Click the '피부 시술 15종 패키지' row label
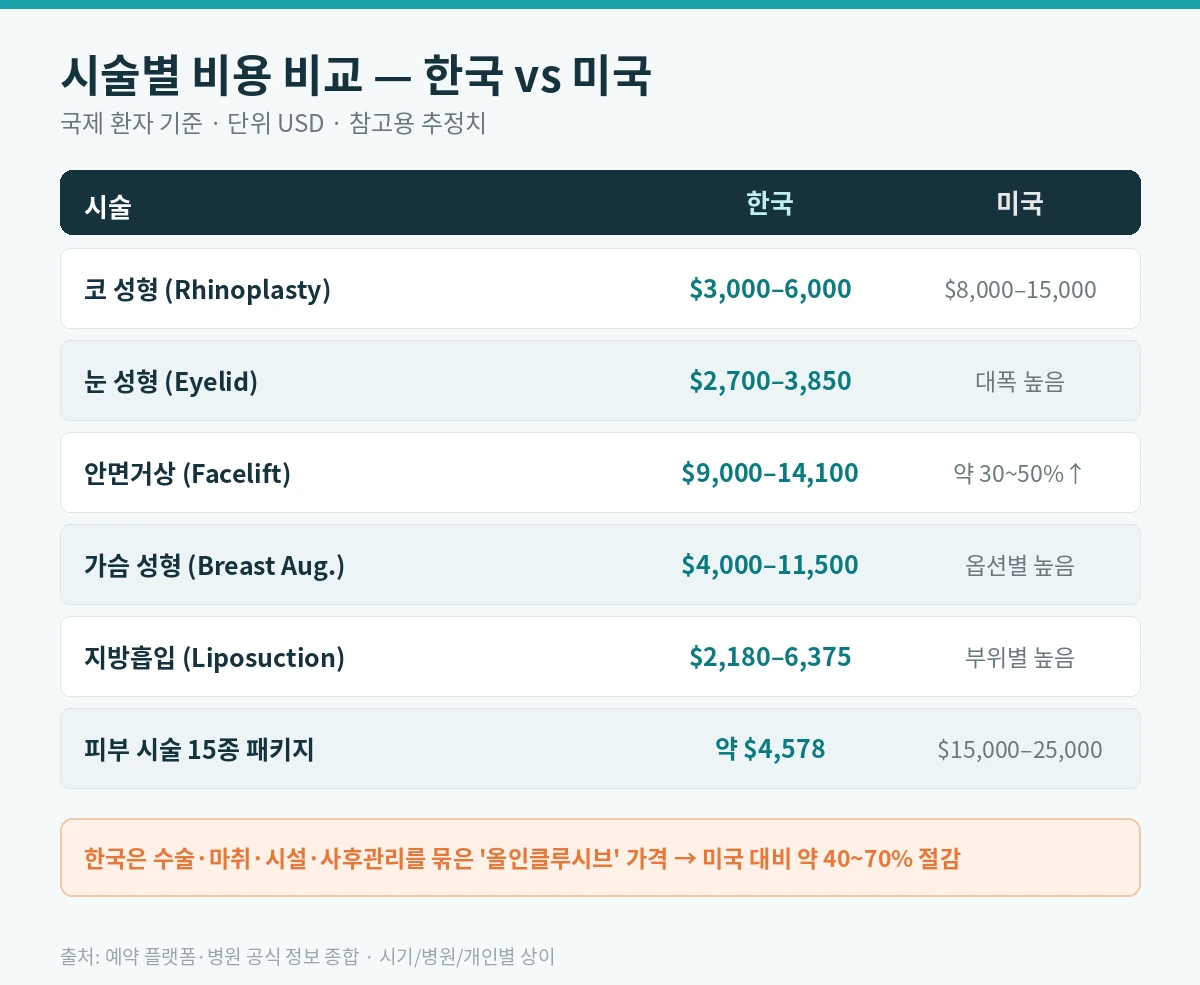Image resolution: width=1200 pixels, height=985 pixels. (x=200, y=750)
